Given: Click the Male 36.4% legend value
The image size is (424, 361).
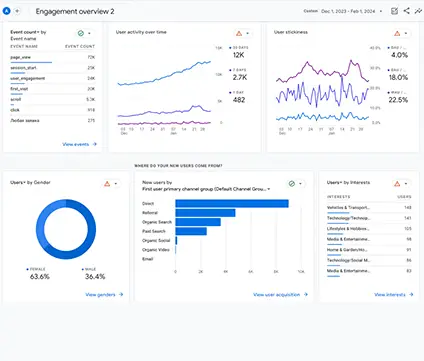Looking at the screenshot, I should click(95, 277).
